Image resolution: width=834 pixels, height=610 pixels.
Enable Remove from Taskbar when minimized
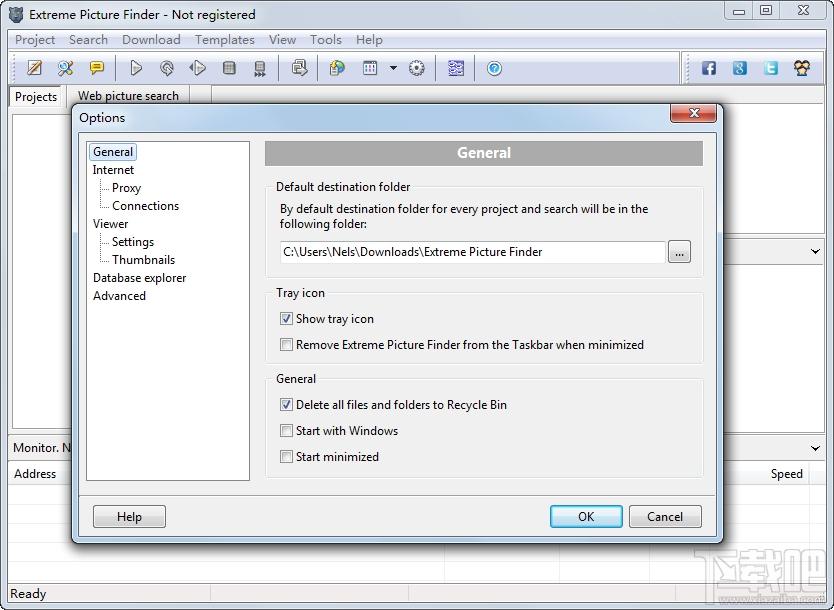pyautogui.click(x=286, y=345)
